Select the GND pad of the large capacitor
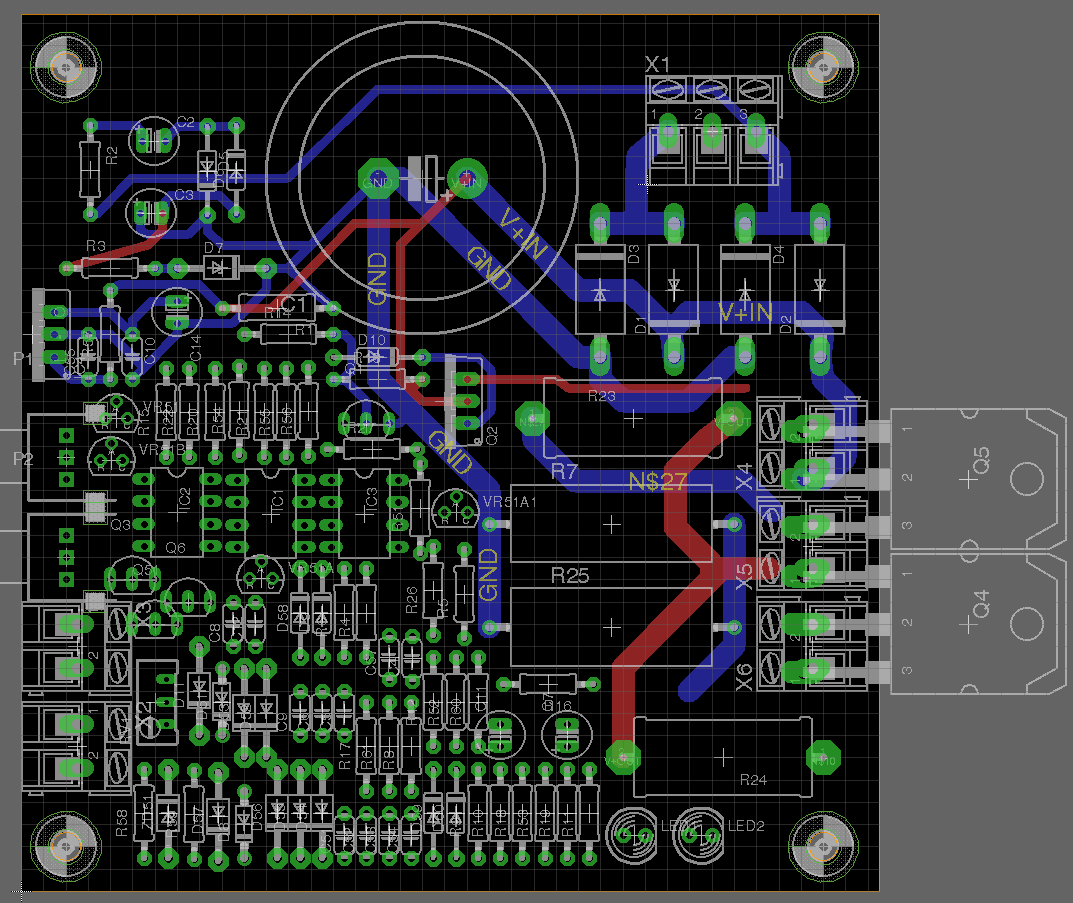The width and height of the screenshot is (1073, 903). [x=378, y=179]
